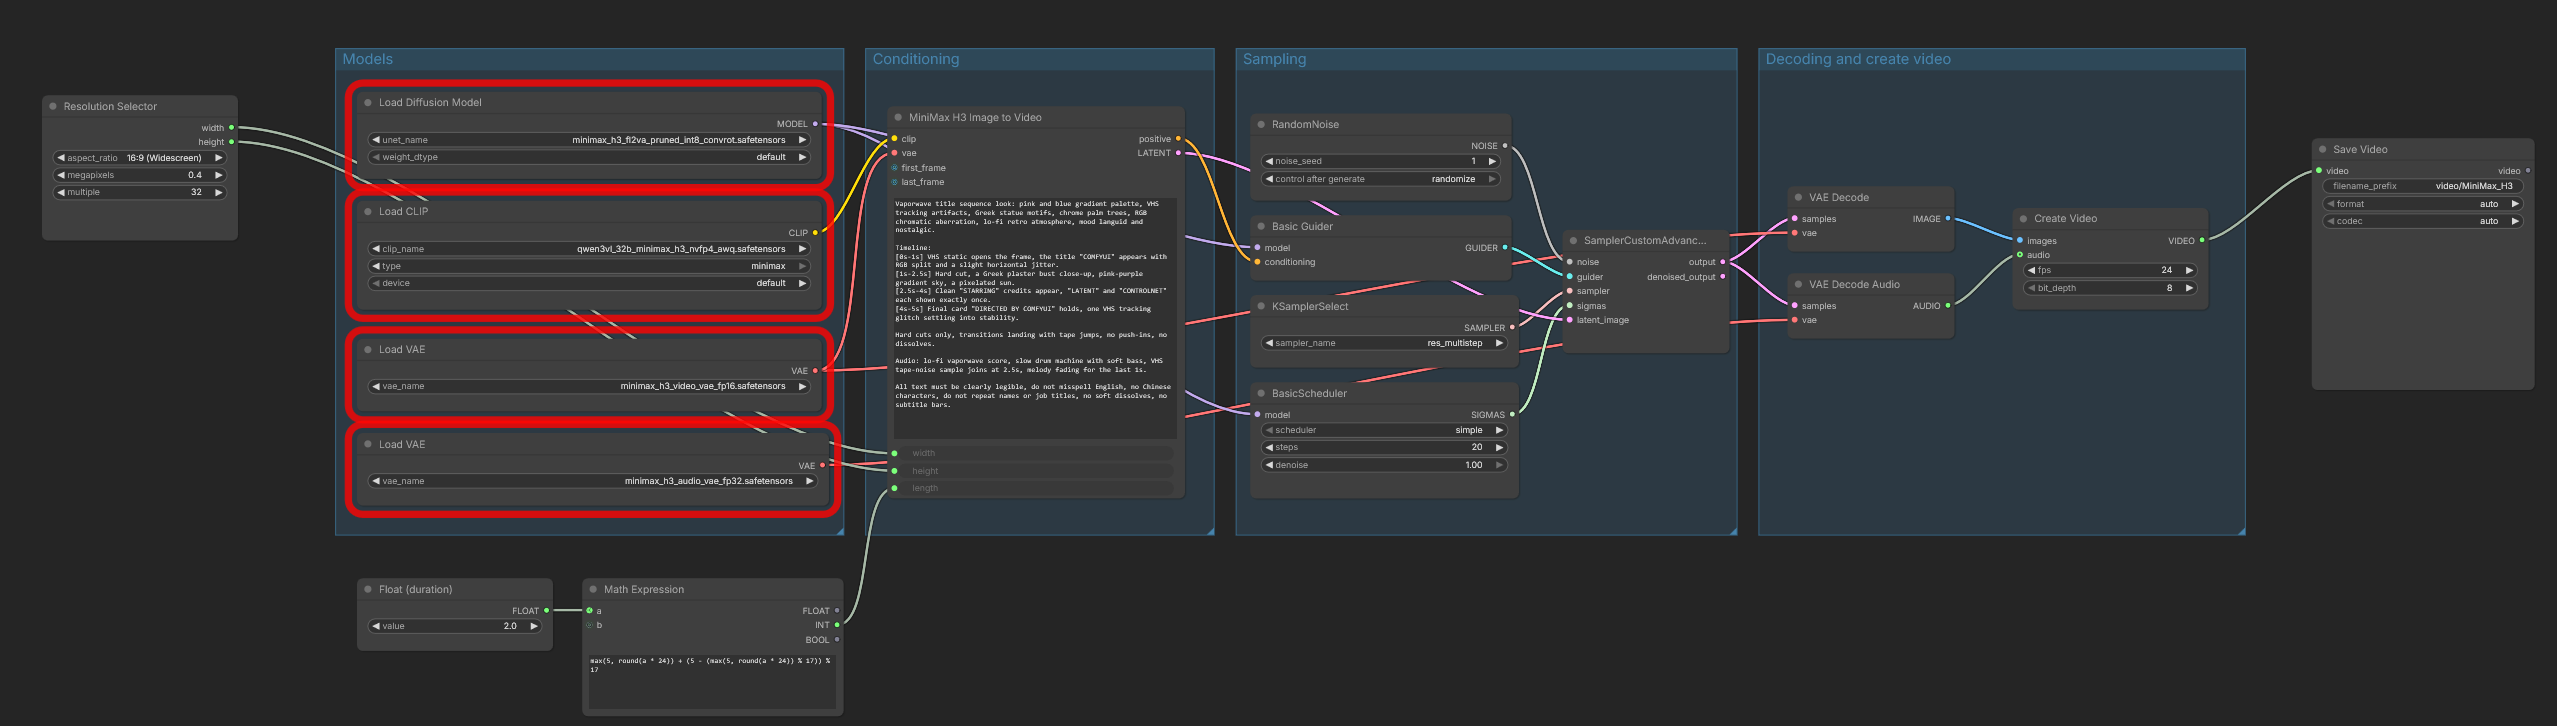The width and height of the screenshot is (2557, 726).
Task: Click the LATENT output socket on MiniMax node
Action: [1178, 153]
